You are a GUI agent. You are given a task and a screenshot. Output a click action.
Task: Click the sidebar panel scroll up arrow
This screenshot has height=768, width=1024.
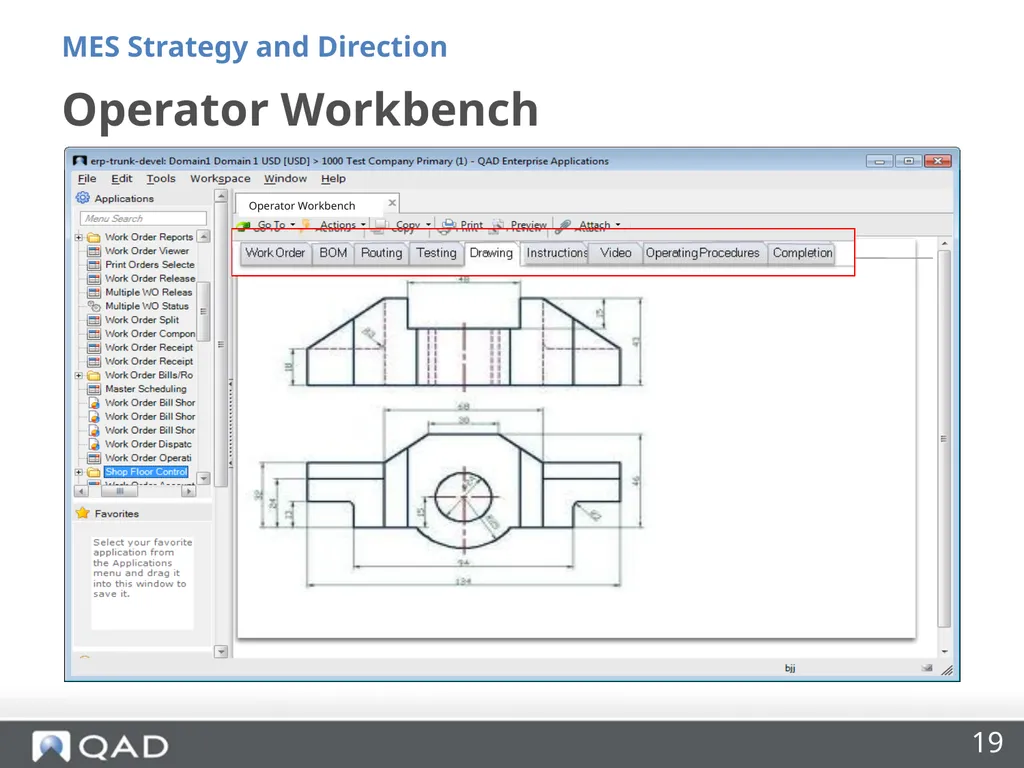tap(221, 196)
